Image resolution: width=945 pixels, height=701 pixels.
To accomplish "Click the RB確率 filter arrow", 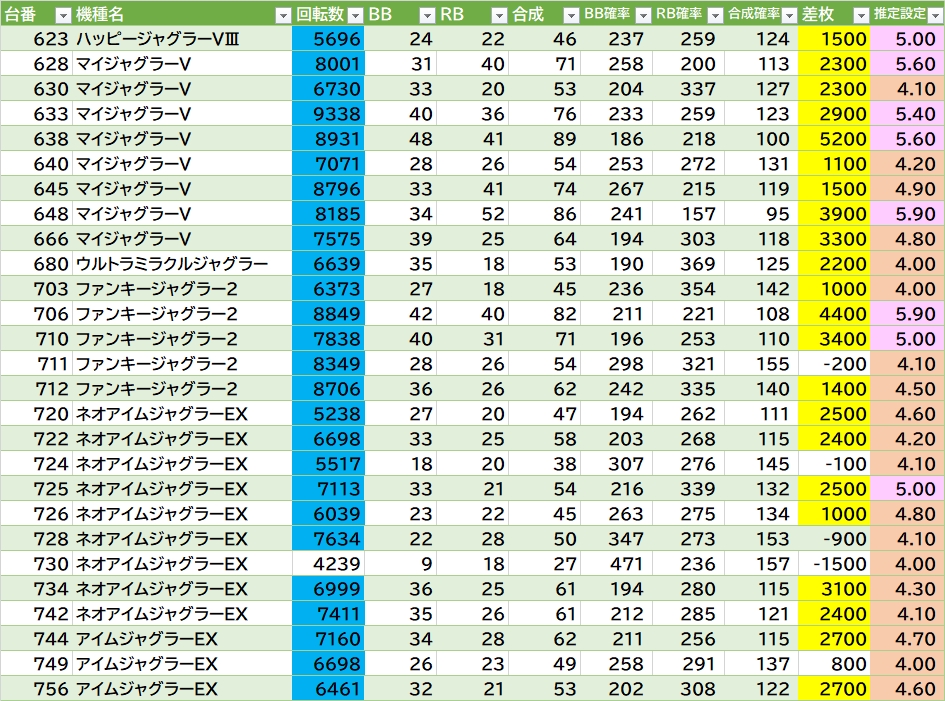I will (x=714, y=14).
